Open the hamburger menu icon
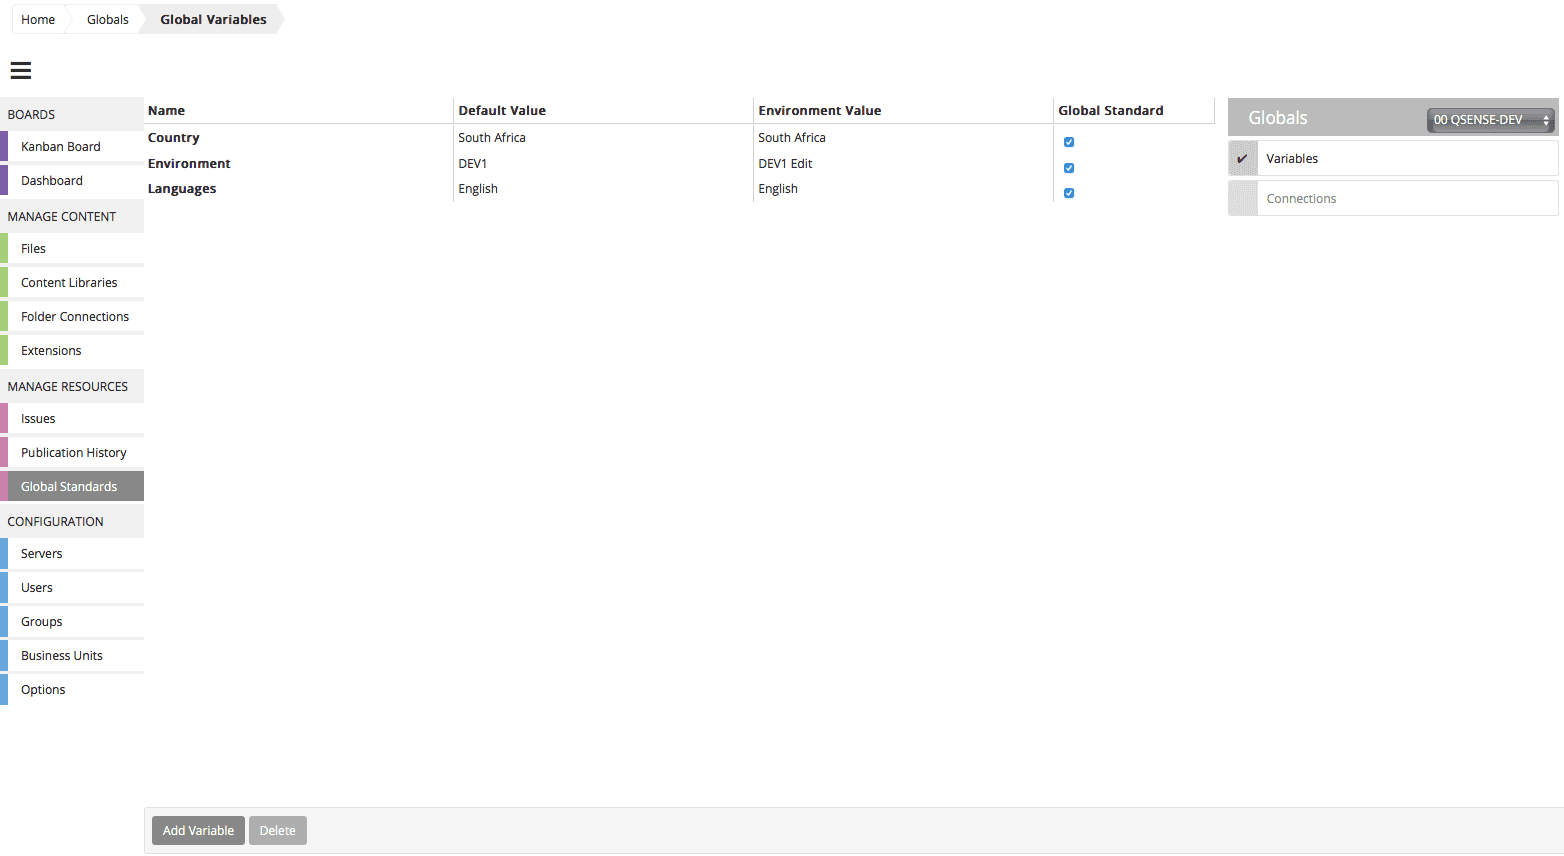 pos(21,70)
